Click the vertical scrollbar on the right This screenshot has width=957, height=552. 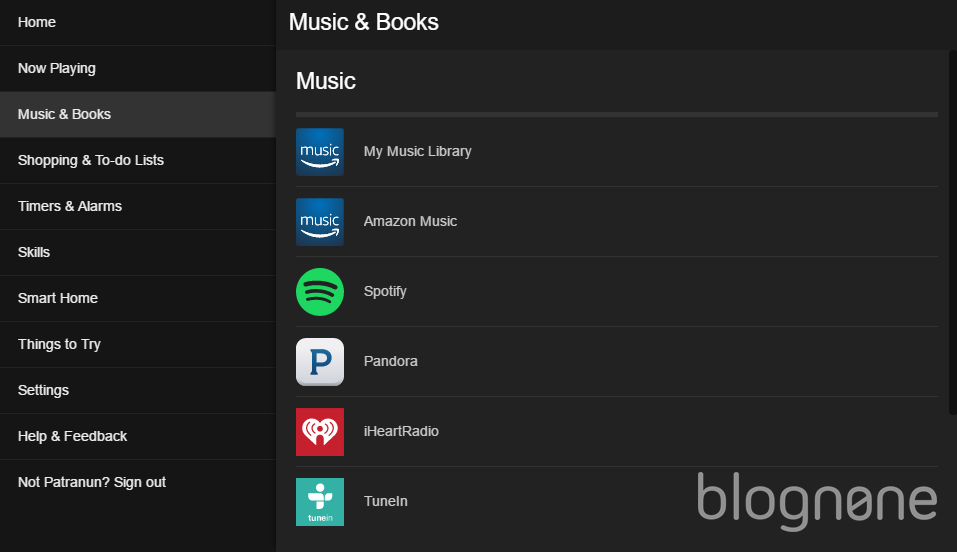[953, 233]
